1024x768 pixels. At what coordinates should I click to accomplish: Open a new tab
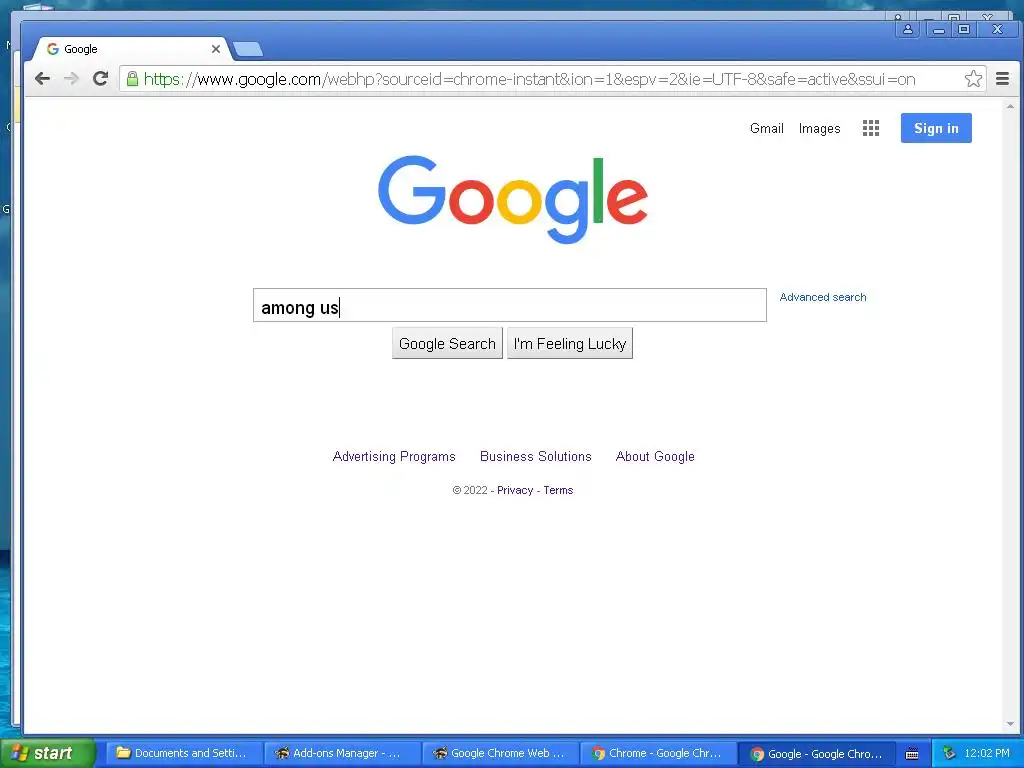(248, 49)
